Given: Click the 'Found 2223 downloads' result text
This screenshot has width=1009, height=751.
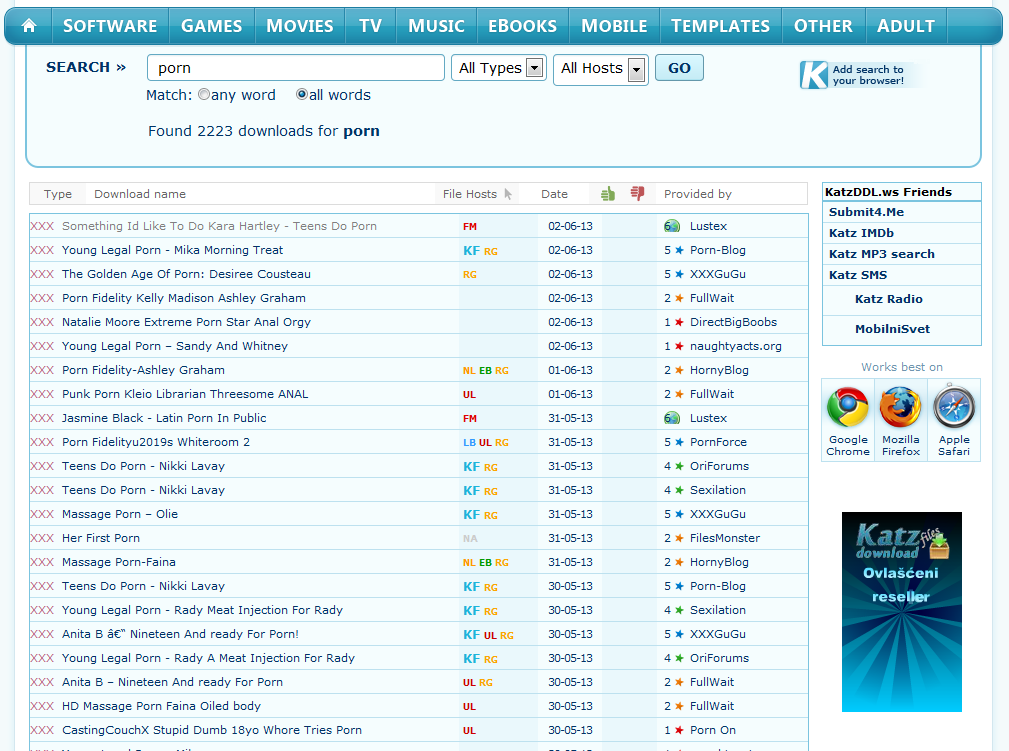Looking at the screenshot, I should coord(264,131).
